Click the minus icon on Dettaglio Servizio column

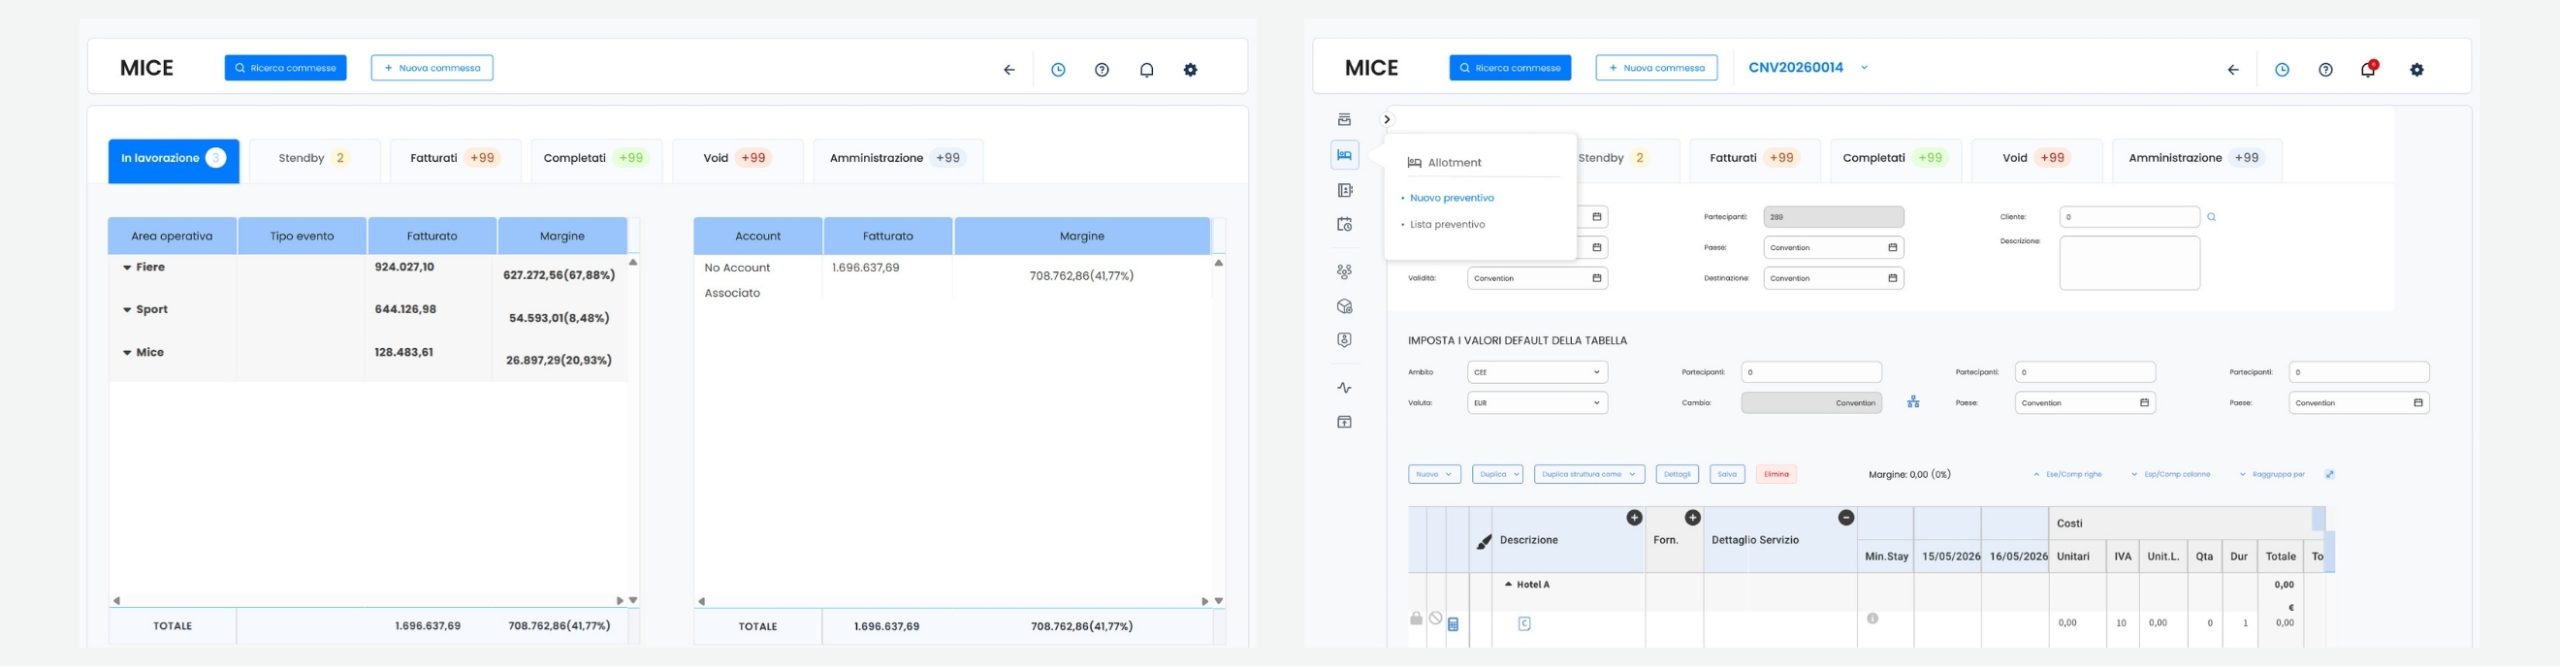[x=1846, y=517]
